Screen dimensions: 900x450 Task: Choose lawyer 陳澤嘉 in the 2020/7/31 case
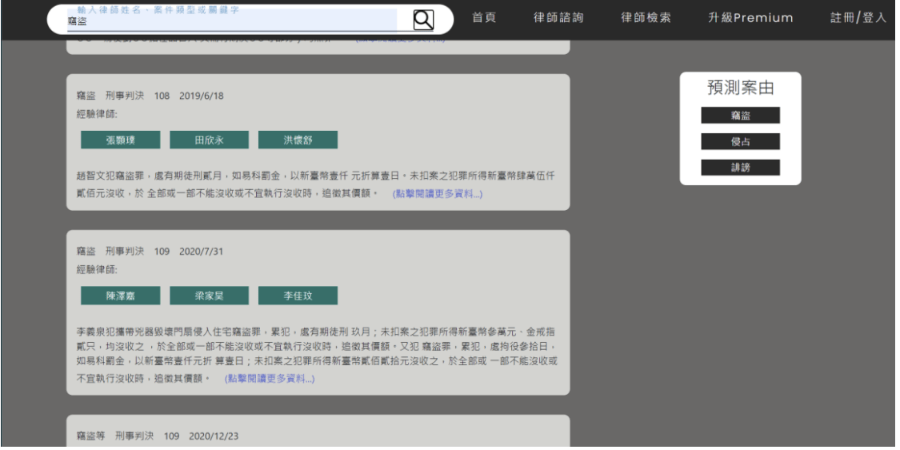click(x=121, y=296)
